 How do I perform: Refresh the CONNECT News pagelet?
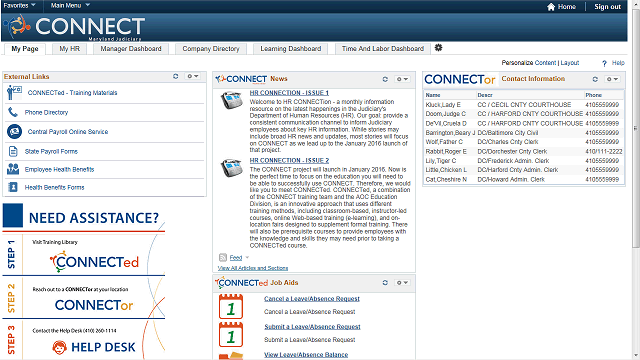pyautogui.click(x=385, y=79)
